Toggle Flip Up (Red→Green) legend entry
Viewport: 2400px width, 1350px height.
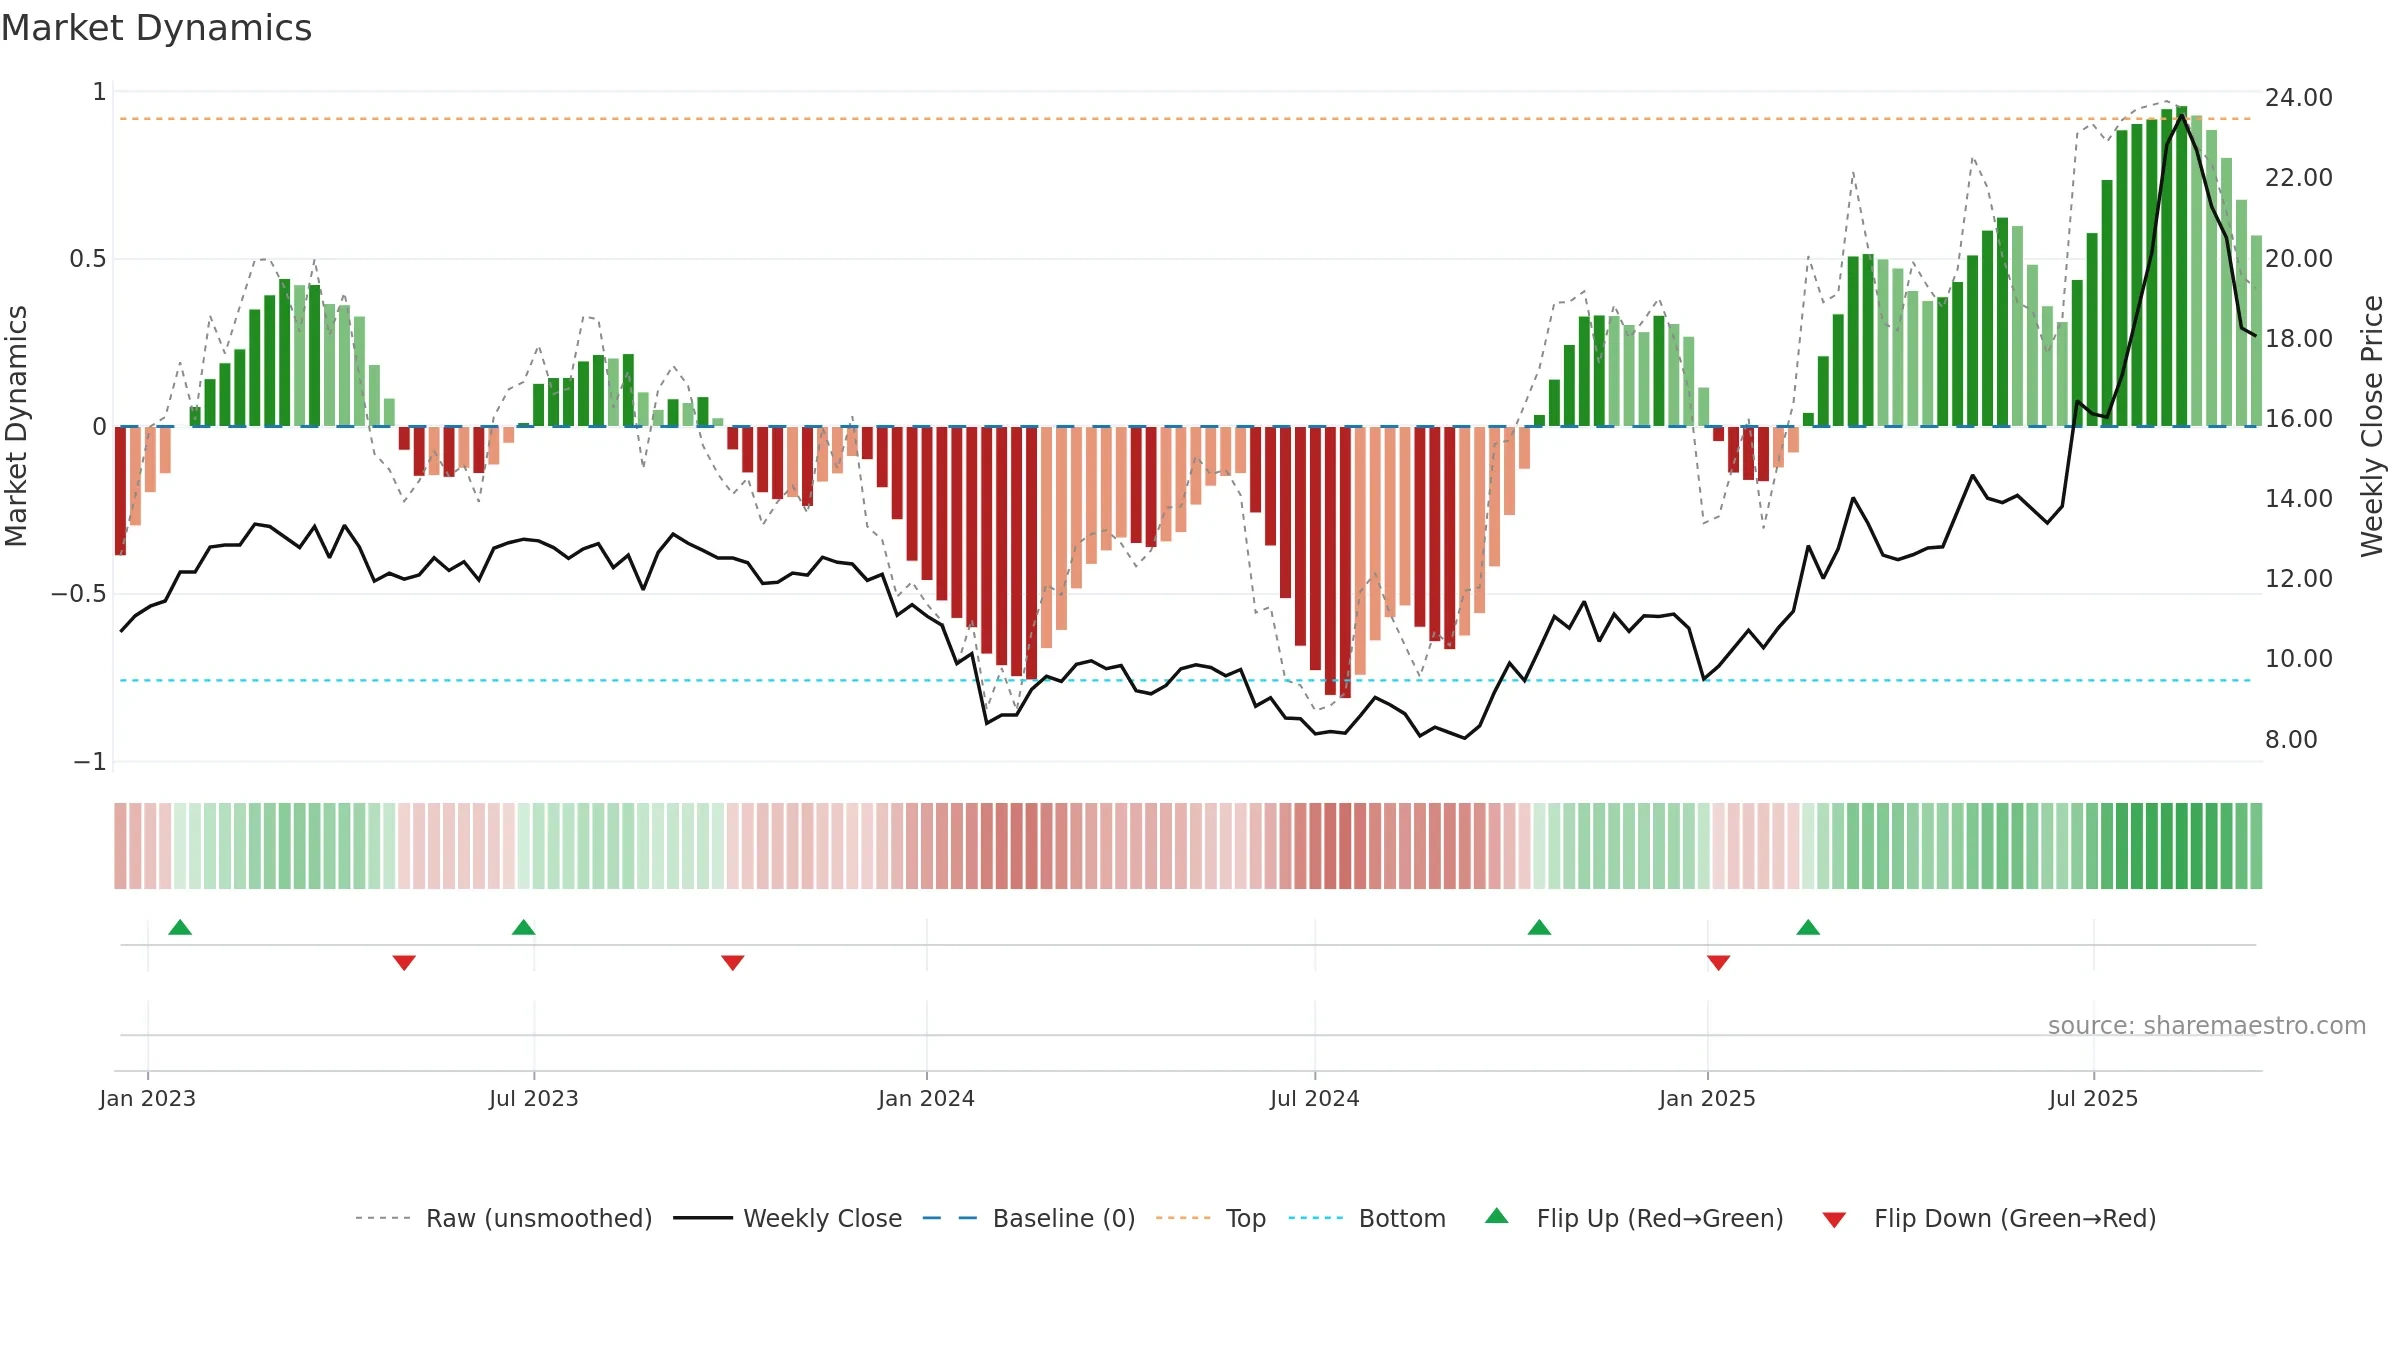pyautogui.click(x=1634, y=1218)
